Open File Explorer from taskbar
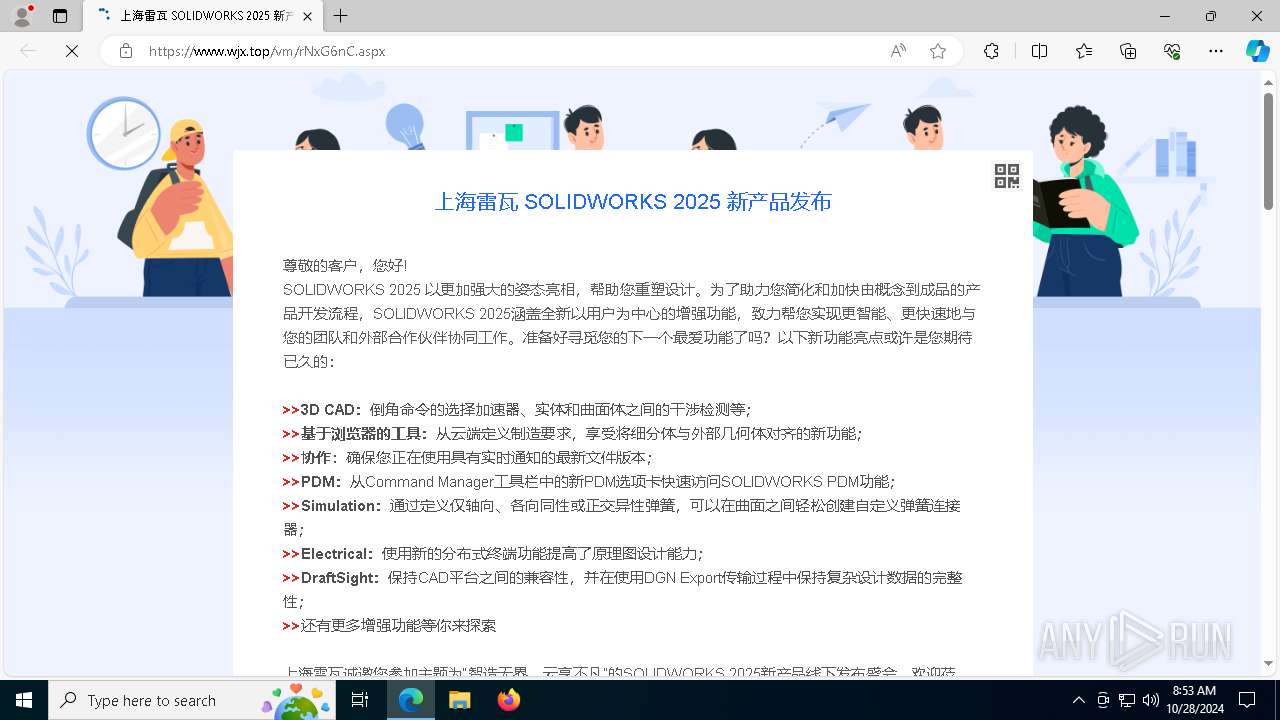Image resolution: width=1280 pixels, height=720 pixels. tap(459, 700)
